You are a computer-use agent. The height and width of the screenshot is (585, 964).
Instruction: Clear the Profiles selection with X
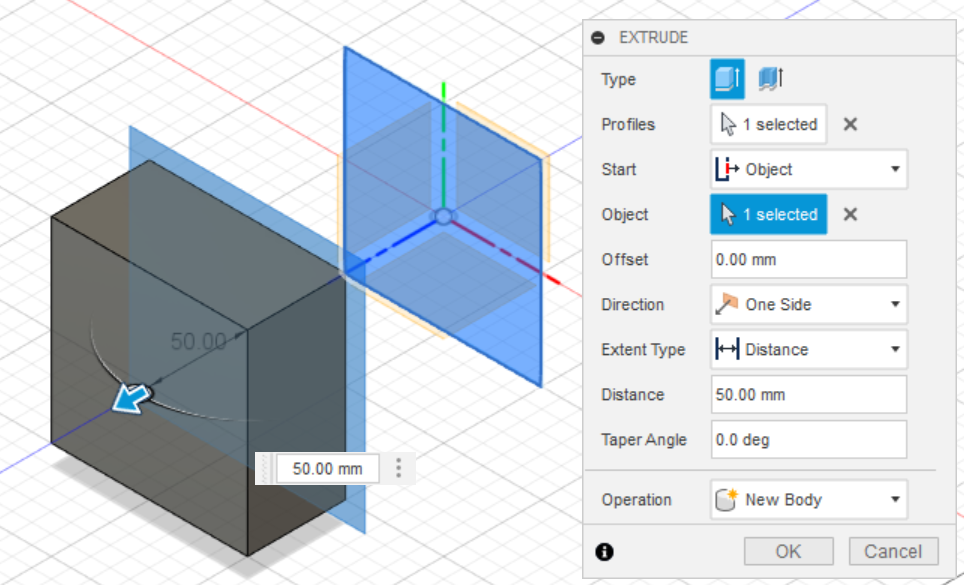(x=850, y=124)
